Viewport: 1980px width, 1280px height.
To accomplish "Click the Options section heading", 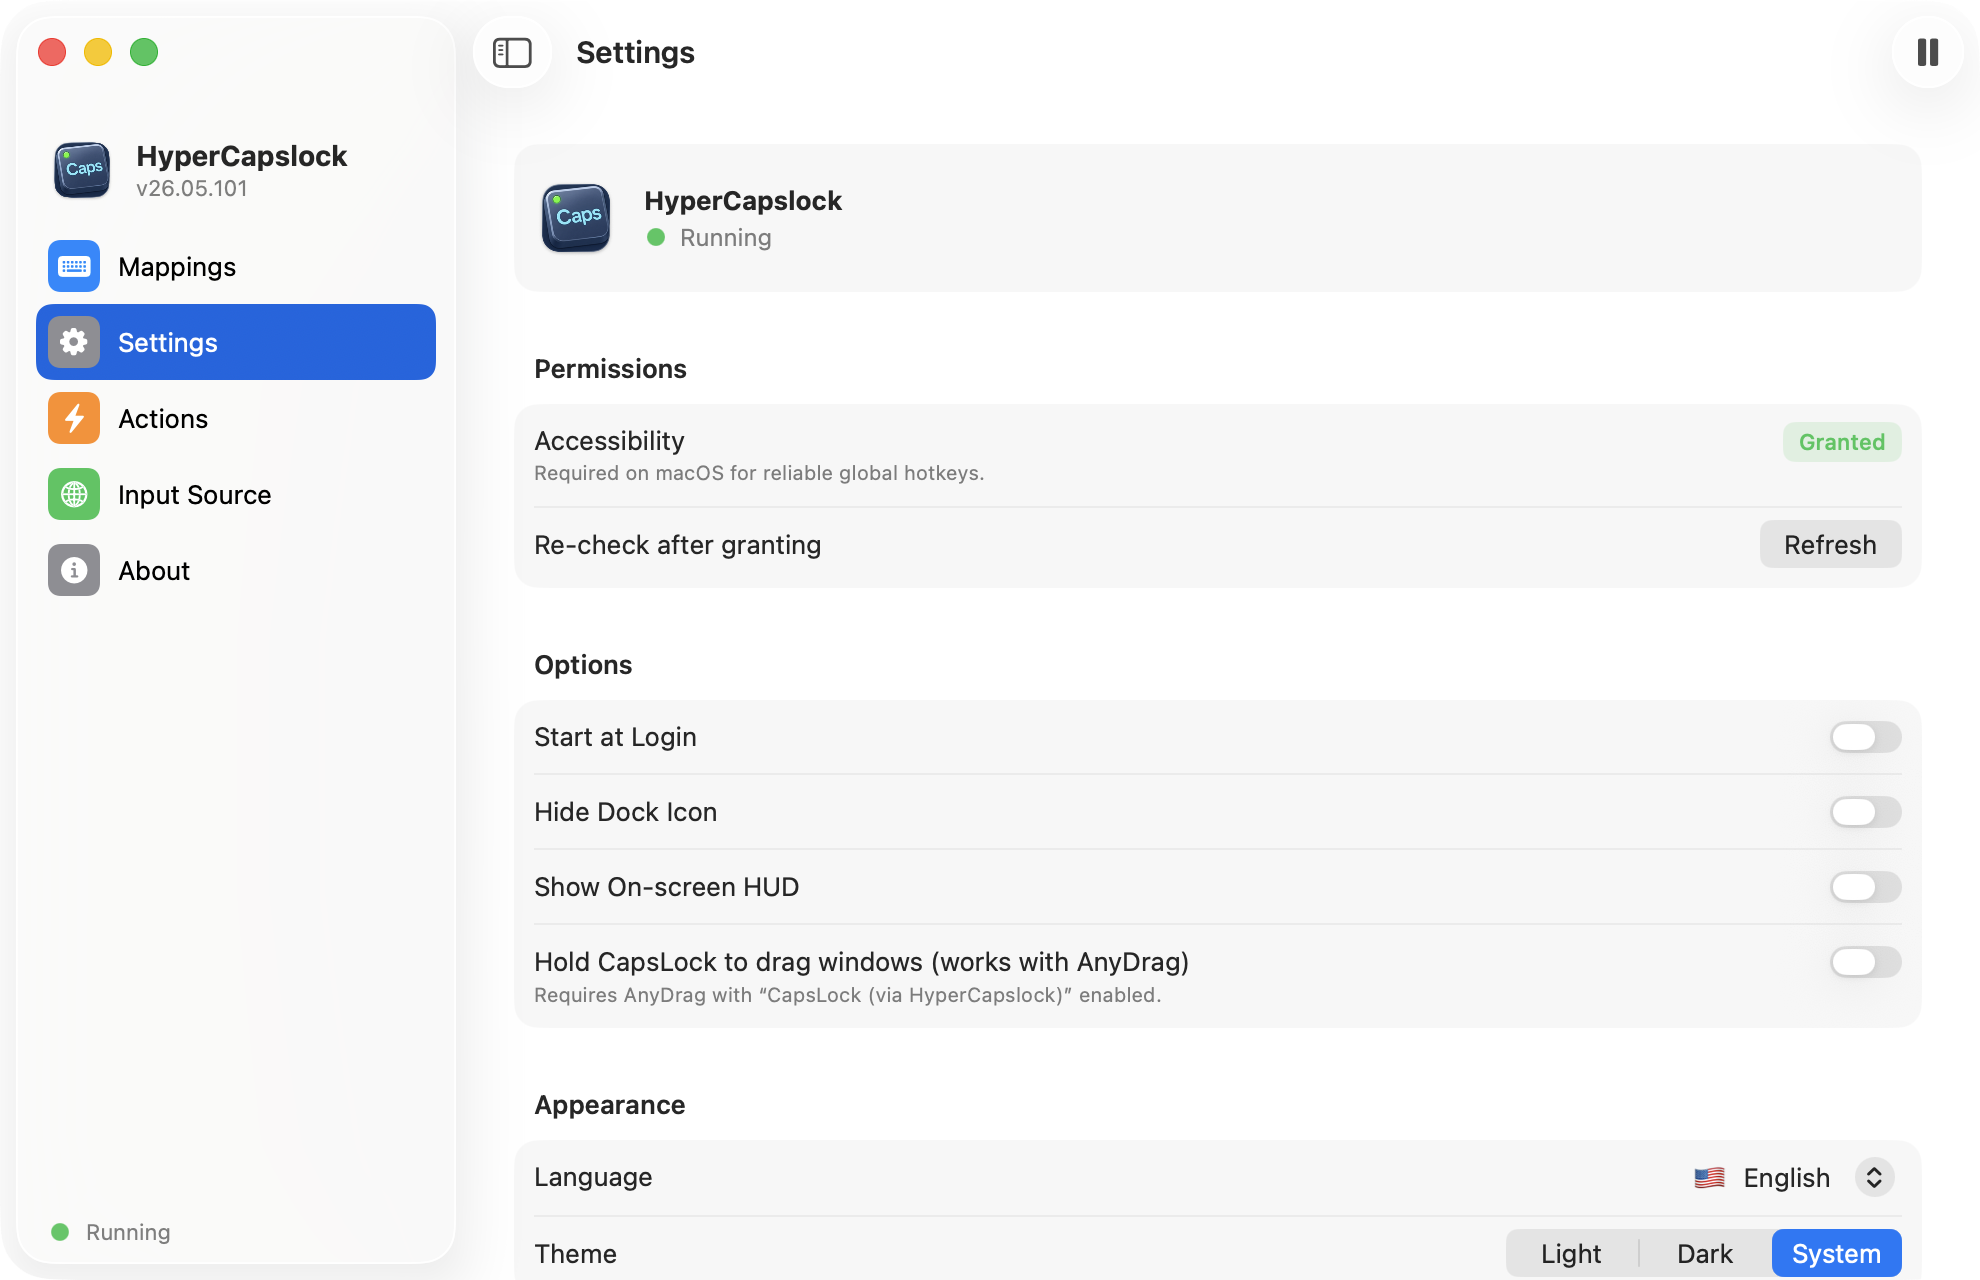I will (583, 665).
